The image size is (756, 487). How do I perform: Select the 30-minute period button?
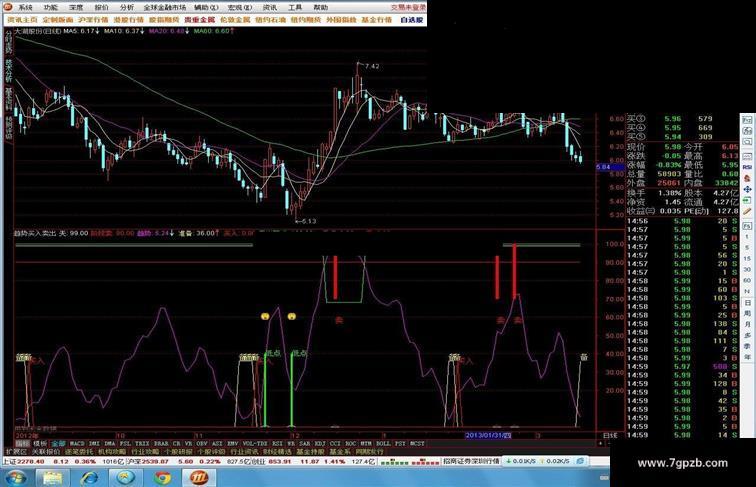point(747,270)
